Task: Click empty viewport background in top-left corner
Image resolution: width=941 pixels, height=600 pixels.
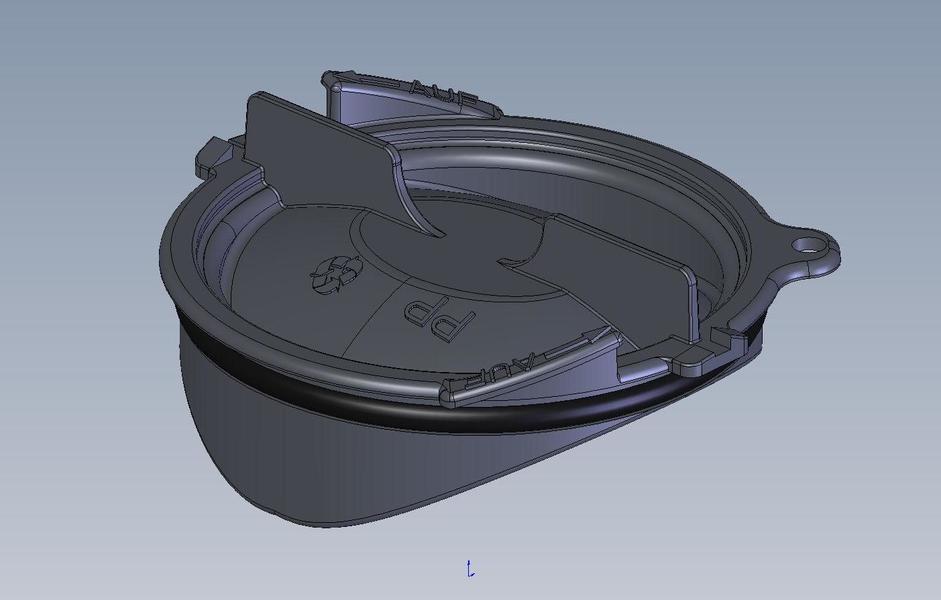Action: [x=60, y=50]
